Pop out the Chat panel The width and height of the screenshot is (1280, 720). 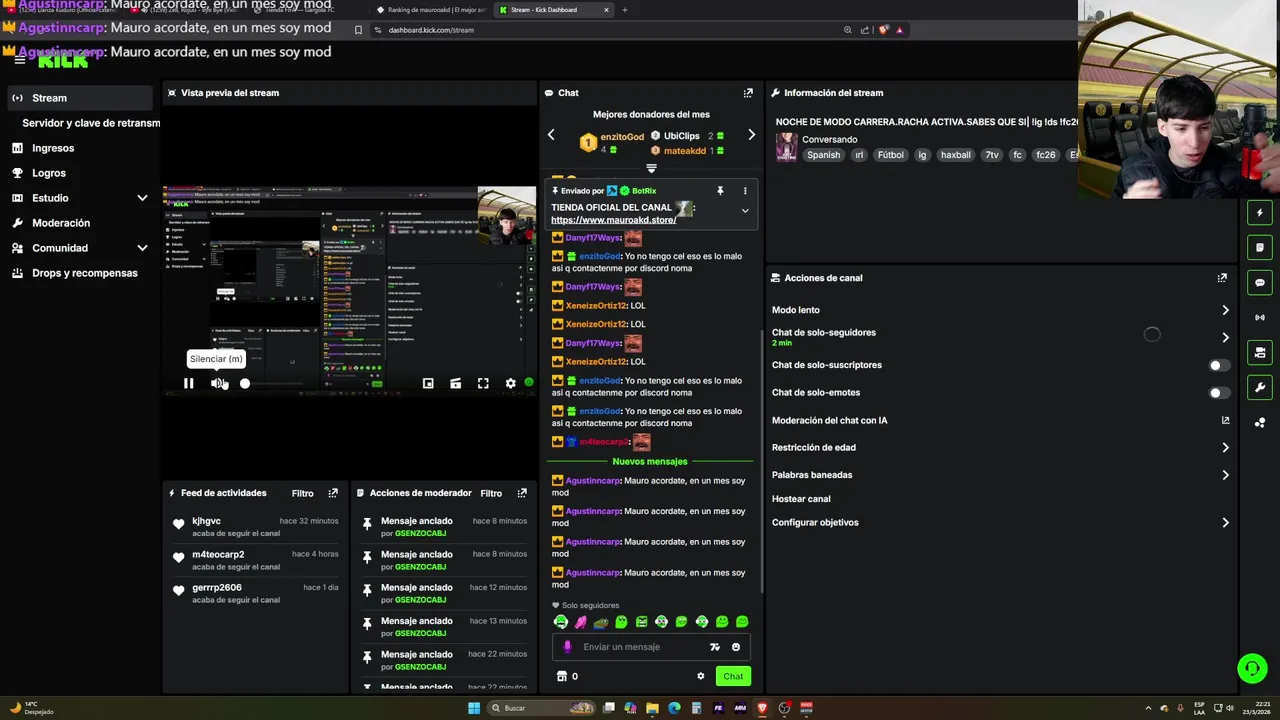(748, 93)
